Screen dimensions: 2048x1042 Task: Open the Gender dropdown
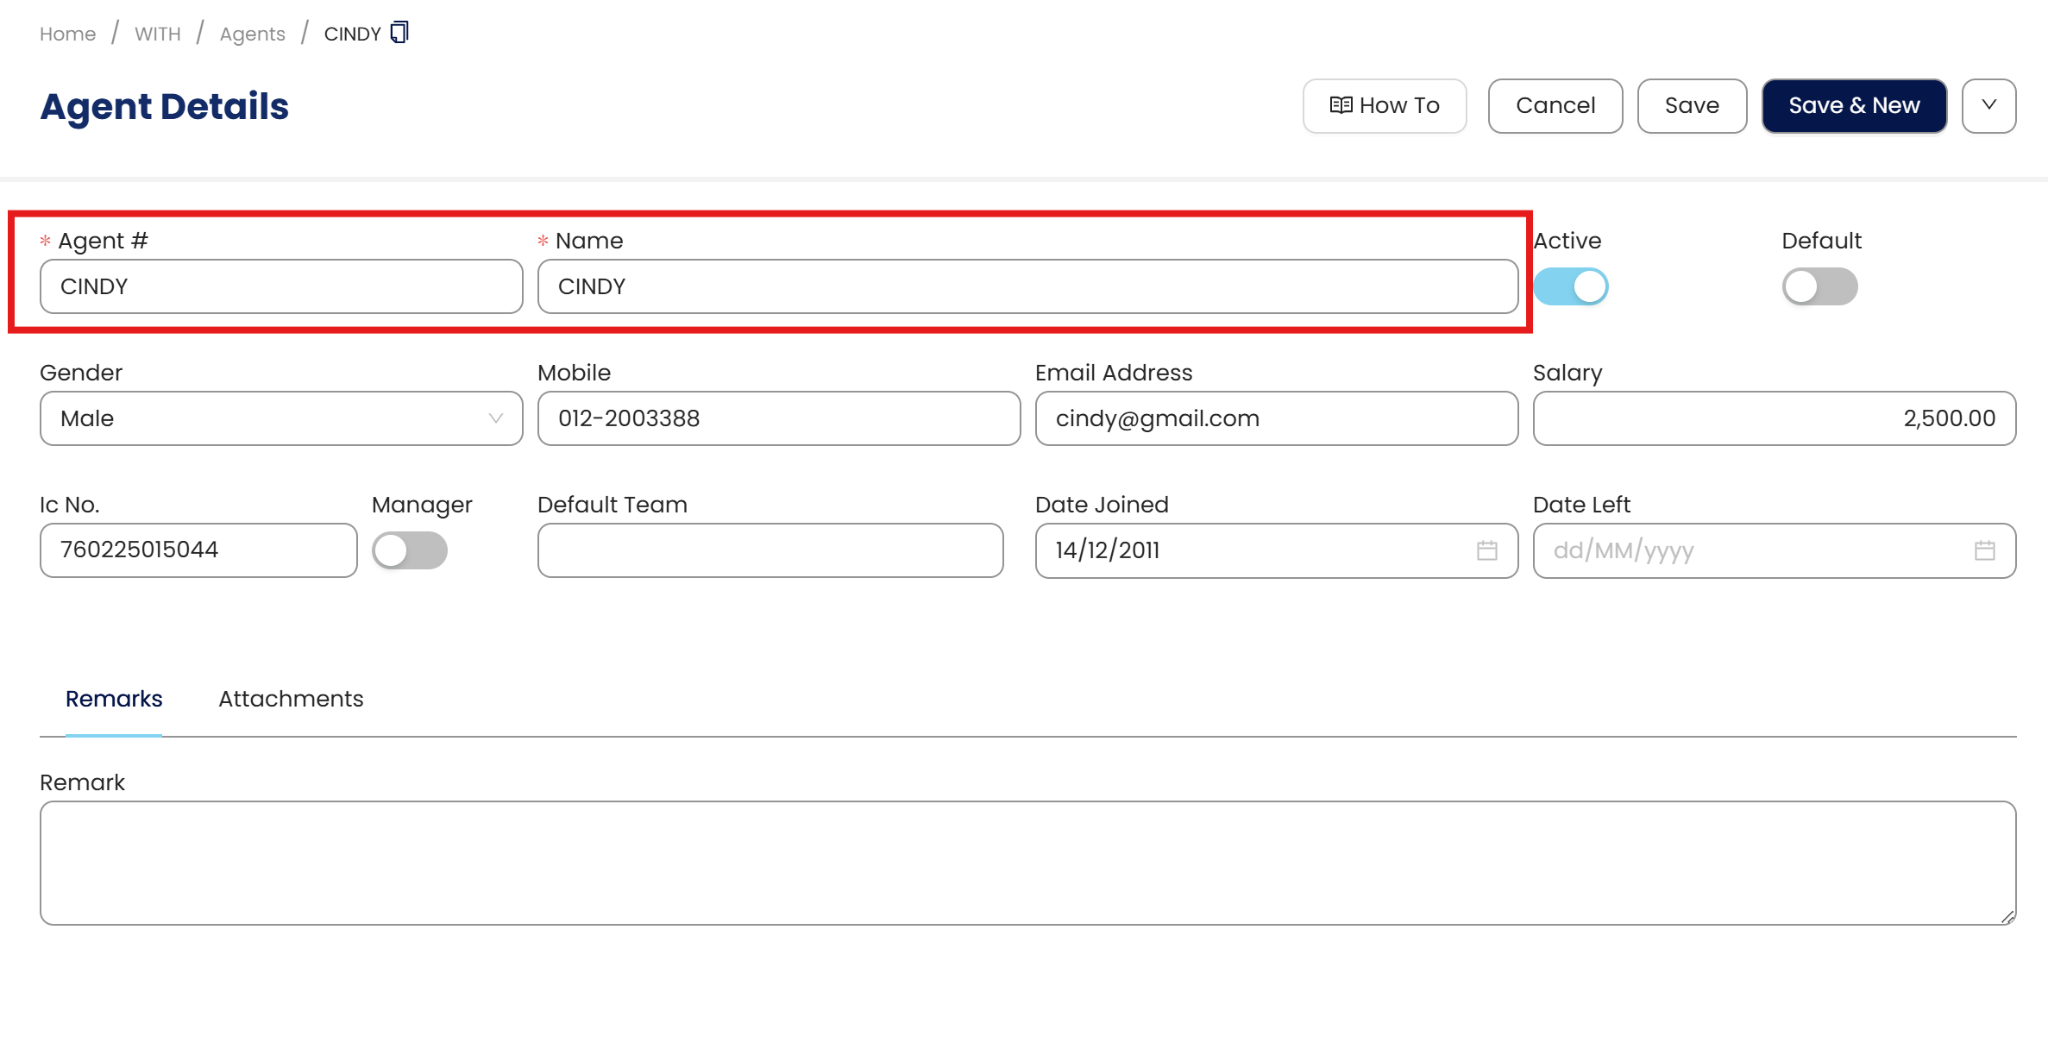(x=281, y=419)
